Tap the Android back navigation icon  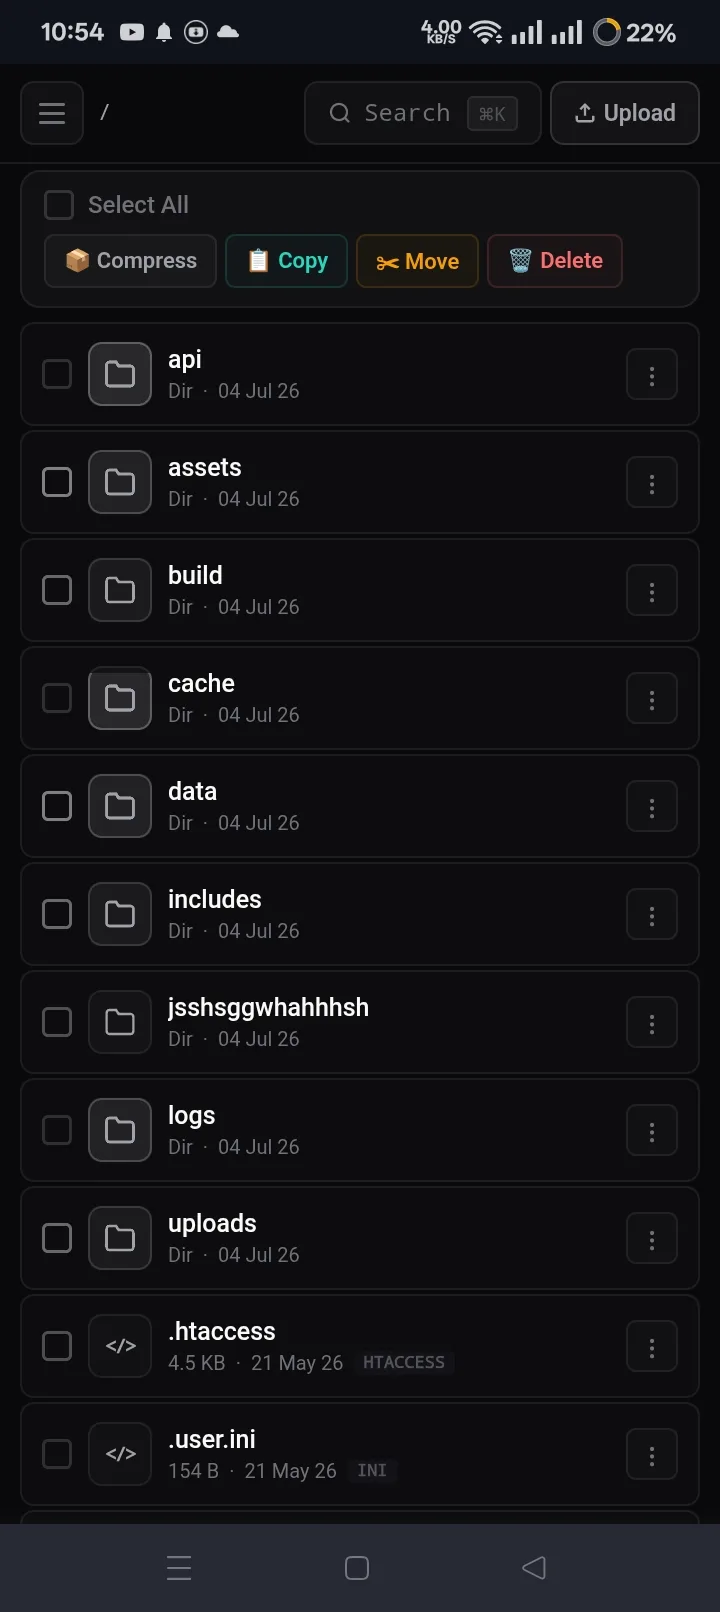534,1567
